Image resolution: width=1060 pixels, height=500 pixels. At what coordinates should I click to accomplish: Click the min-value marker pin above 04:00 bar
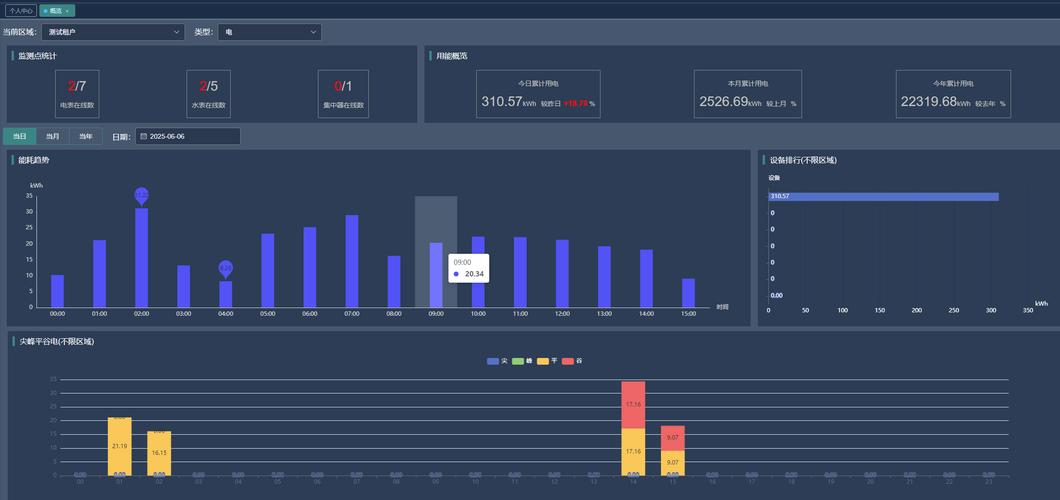click(x=226, y=269)
